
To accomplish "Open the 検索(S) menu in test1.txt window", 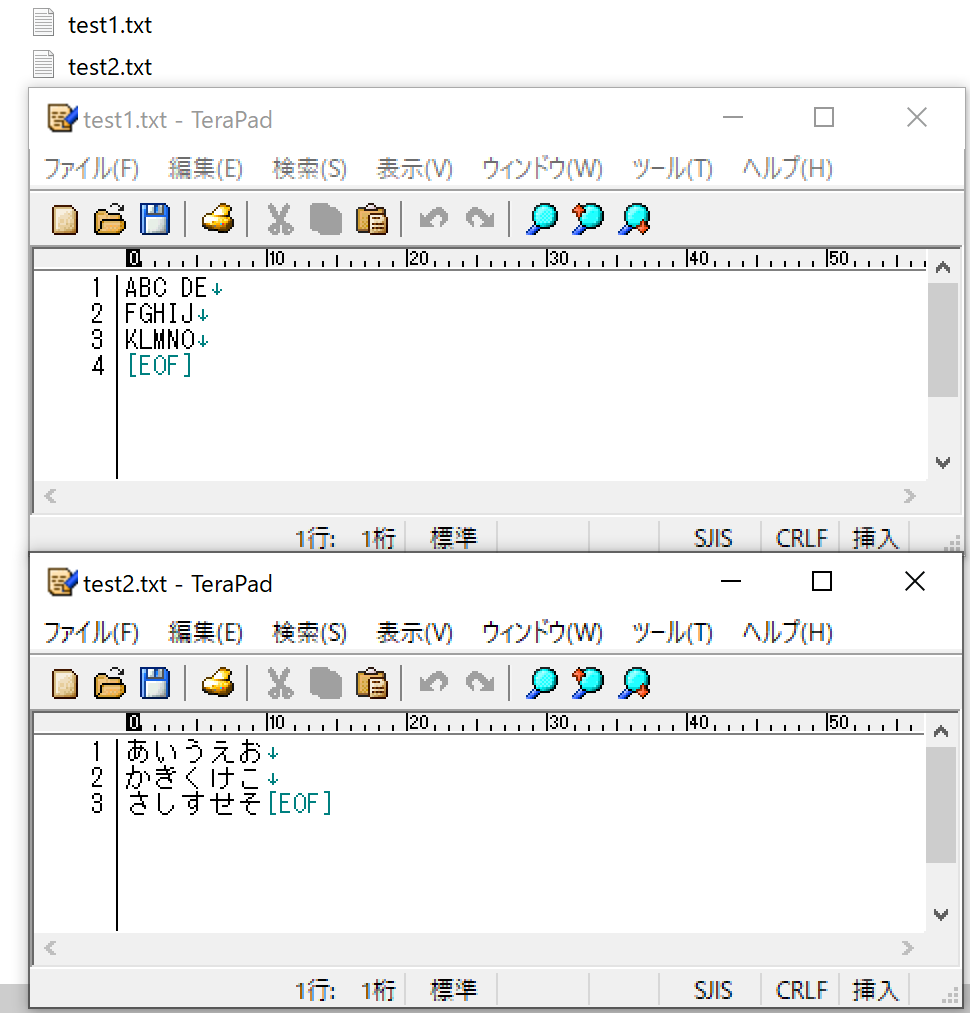I will 309,169.
